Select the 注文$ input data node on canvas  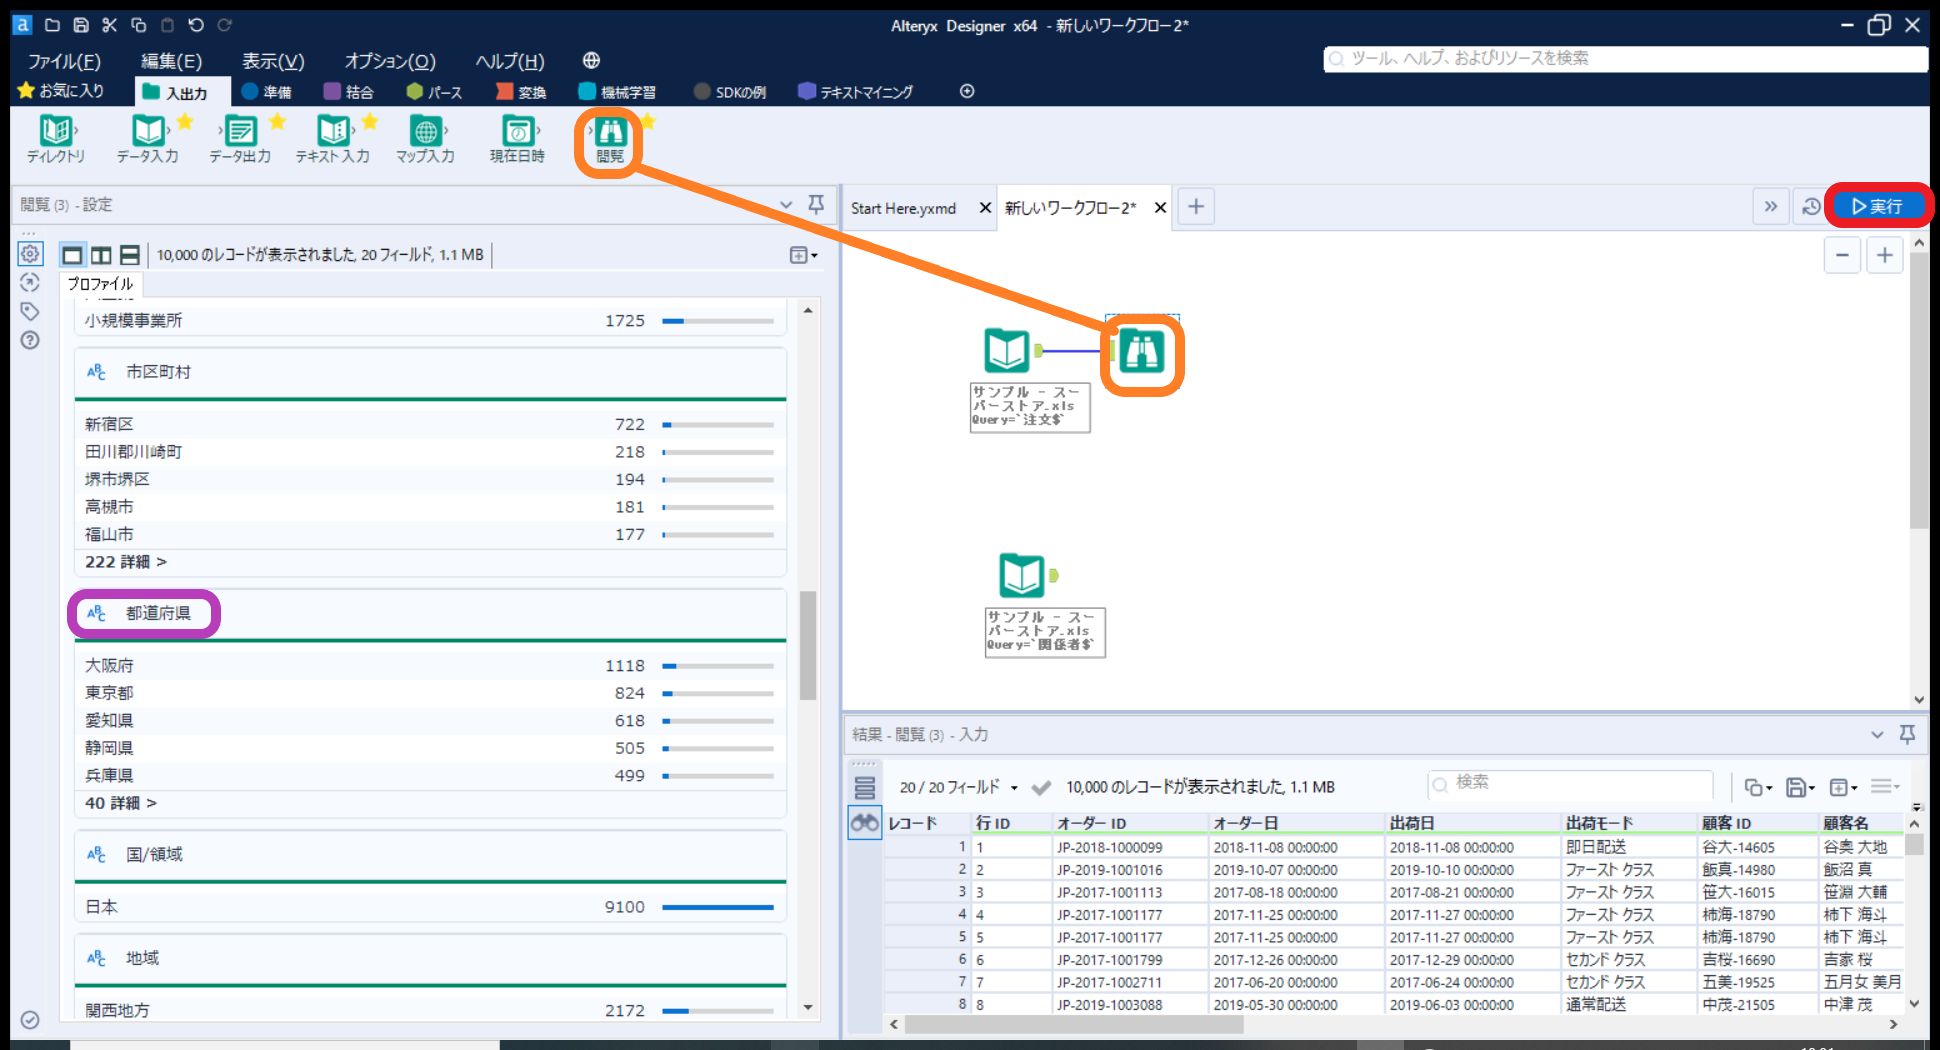(1007, 350)
